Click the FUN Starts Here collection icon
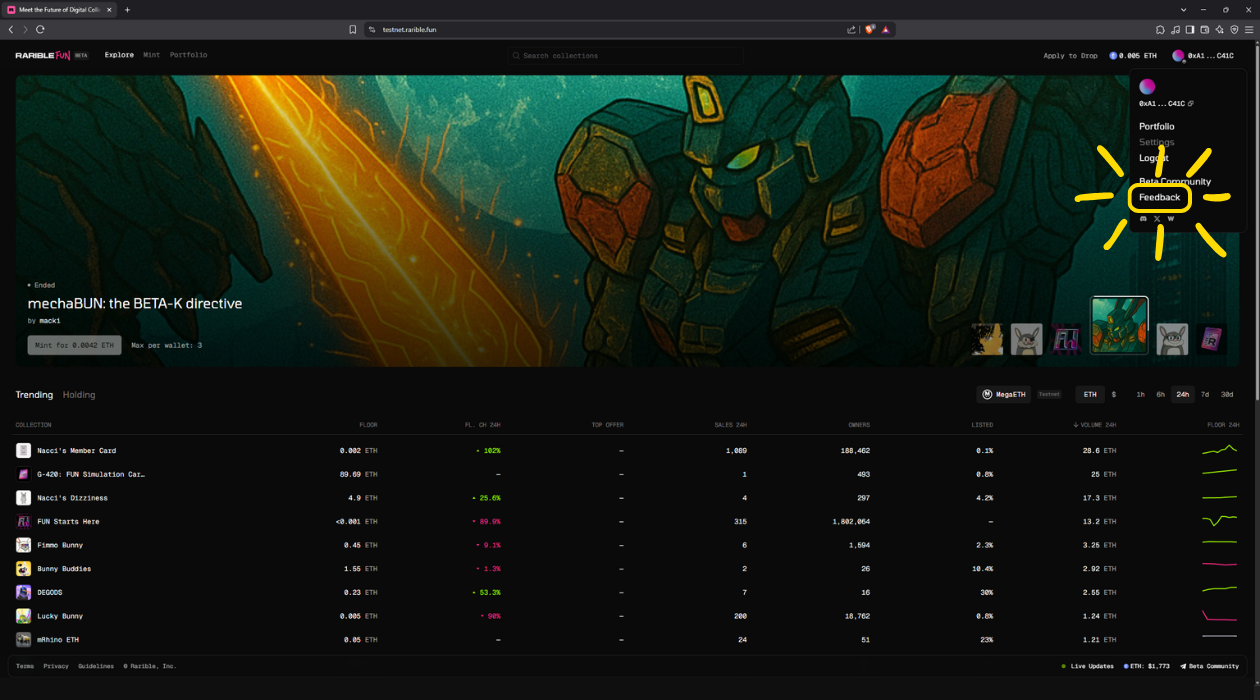This screenshot has height=700, width=1260. [23, 522]
